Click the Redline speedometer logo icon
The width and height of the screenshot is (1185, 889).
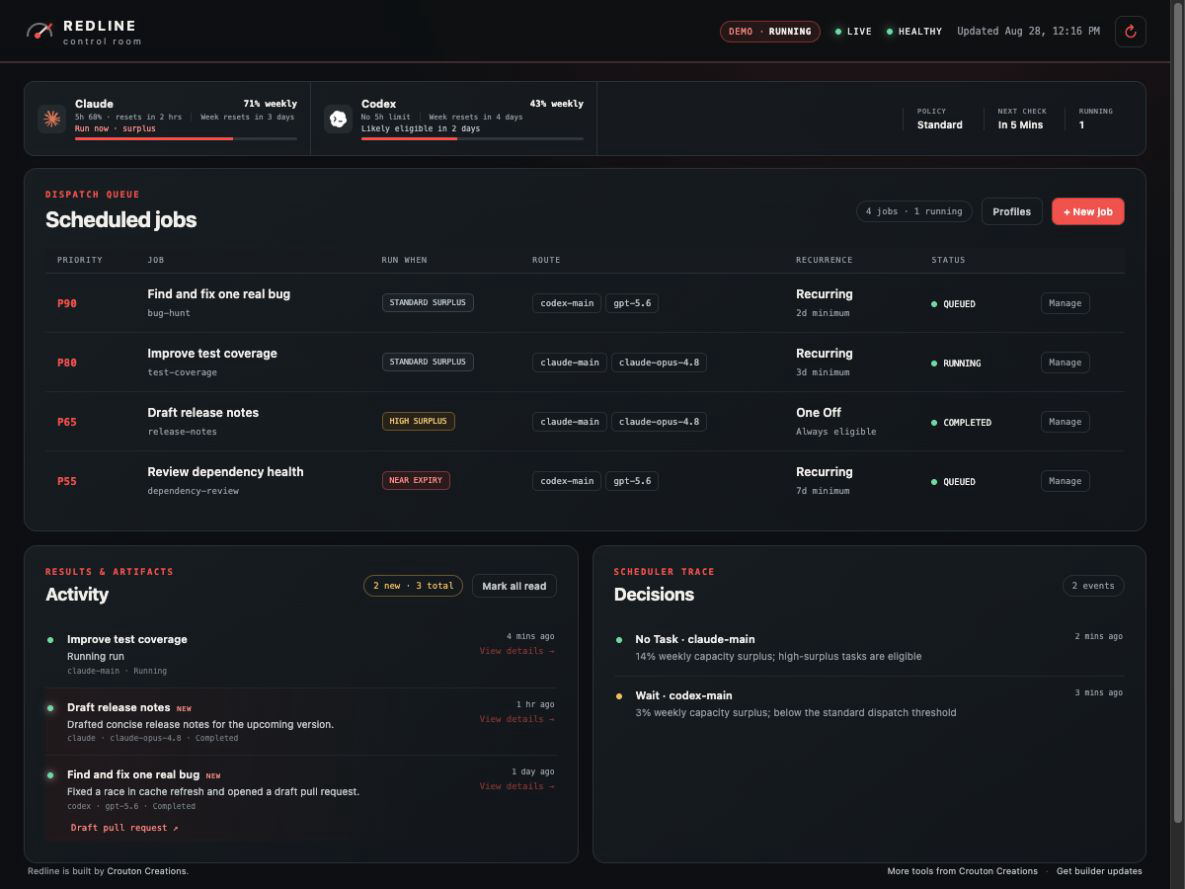[40, 31]
